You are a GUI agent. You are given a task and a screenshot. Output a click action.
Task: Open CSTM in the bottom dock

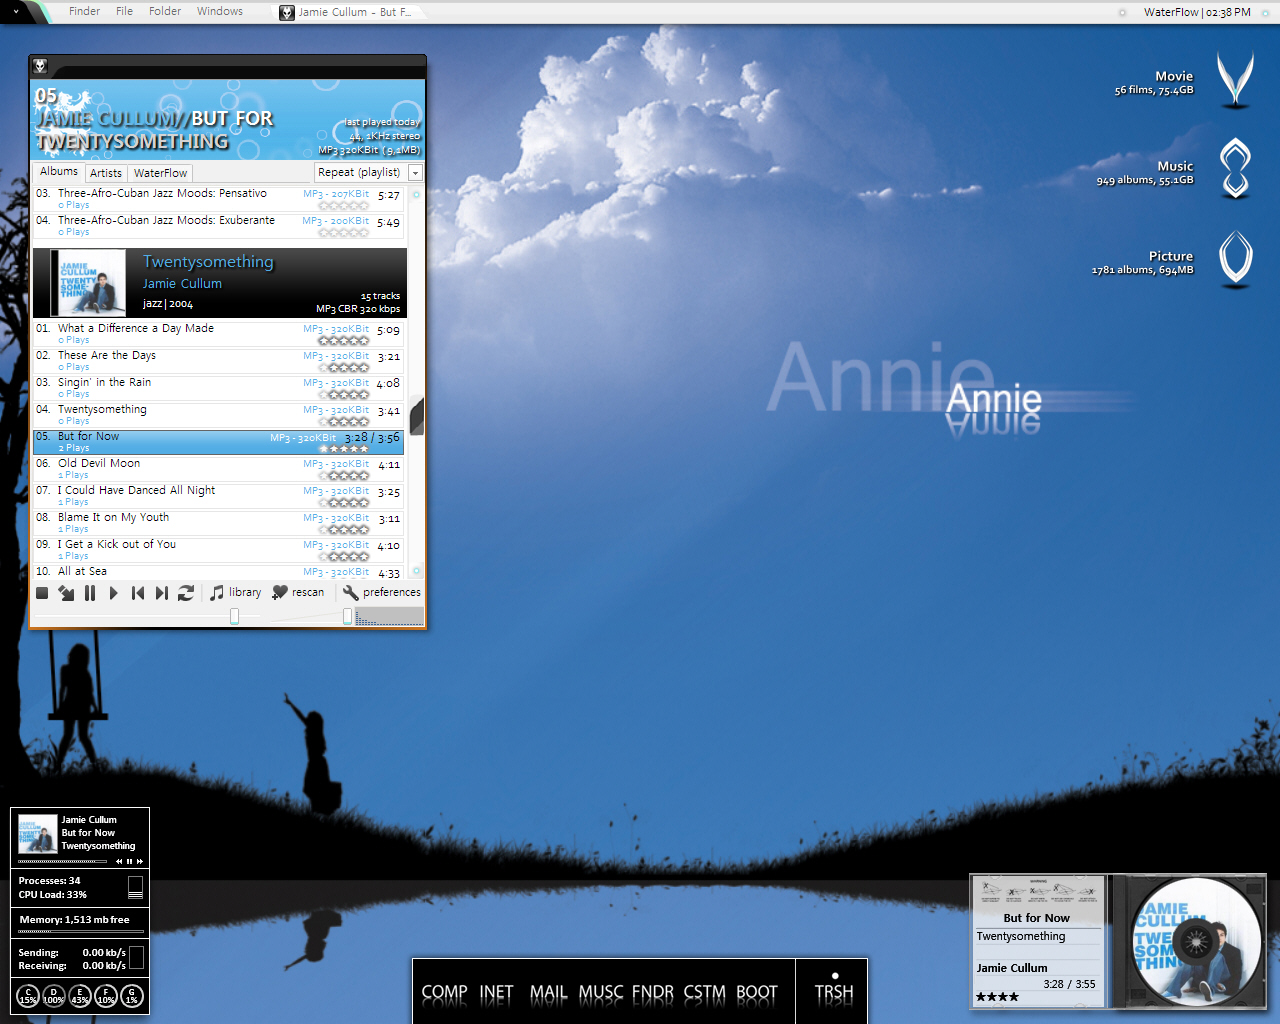pos(705,992)
